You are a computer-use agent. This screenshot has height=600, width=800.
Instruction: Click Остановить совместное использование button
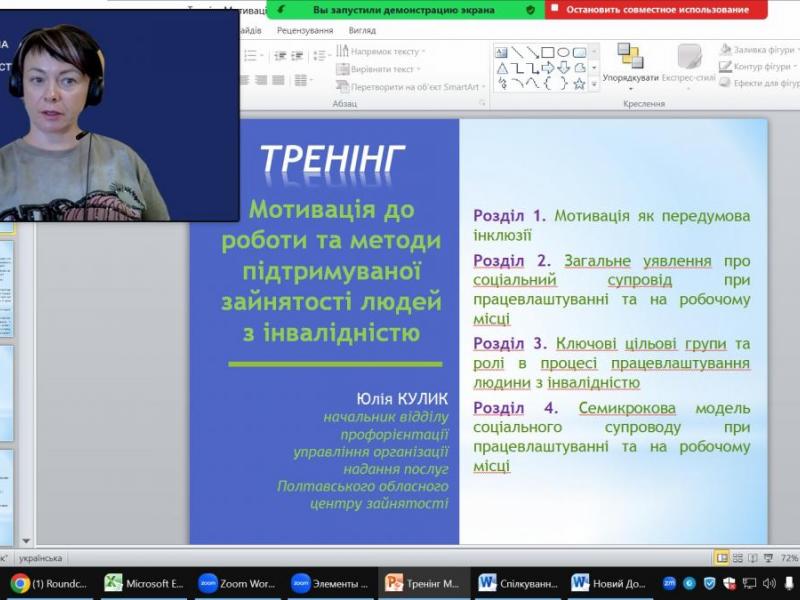656,10
